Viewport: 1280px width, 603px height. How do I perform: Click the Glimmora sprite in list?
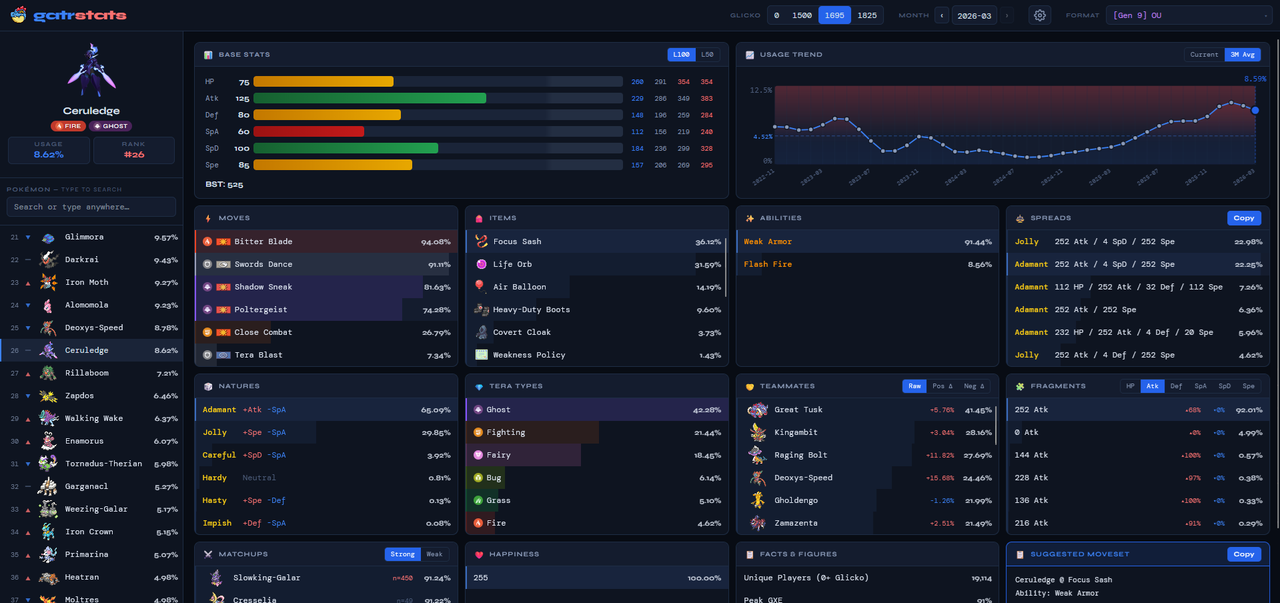click(x=48, y=237)
